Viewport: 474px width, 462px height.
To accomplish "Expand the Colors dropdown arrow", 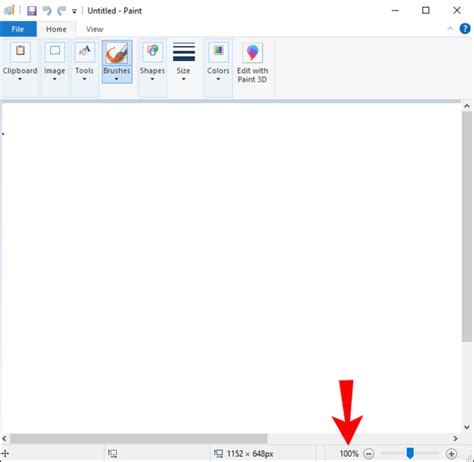I will pyautogui.click(x=218, y=79).
